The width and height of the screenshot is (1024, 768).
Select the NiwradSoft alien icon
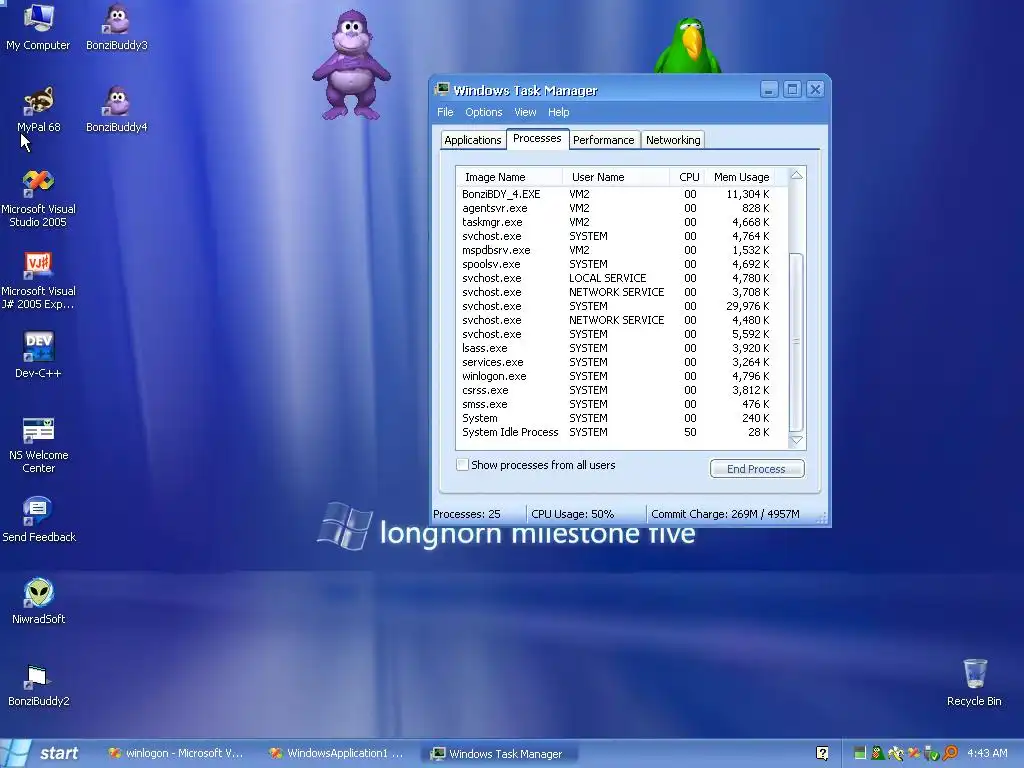pos(39,601)
